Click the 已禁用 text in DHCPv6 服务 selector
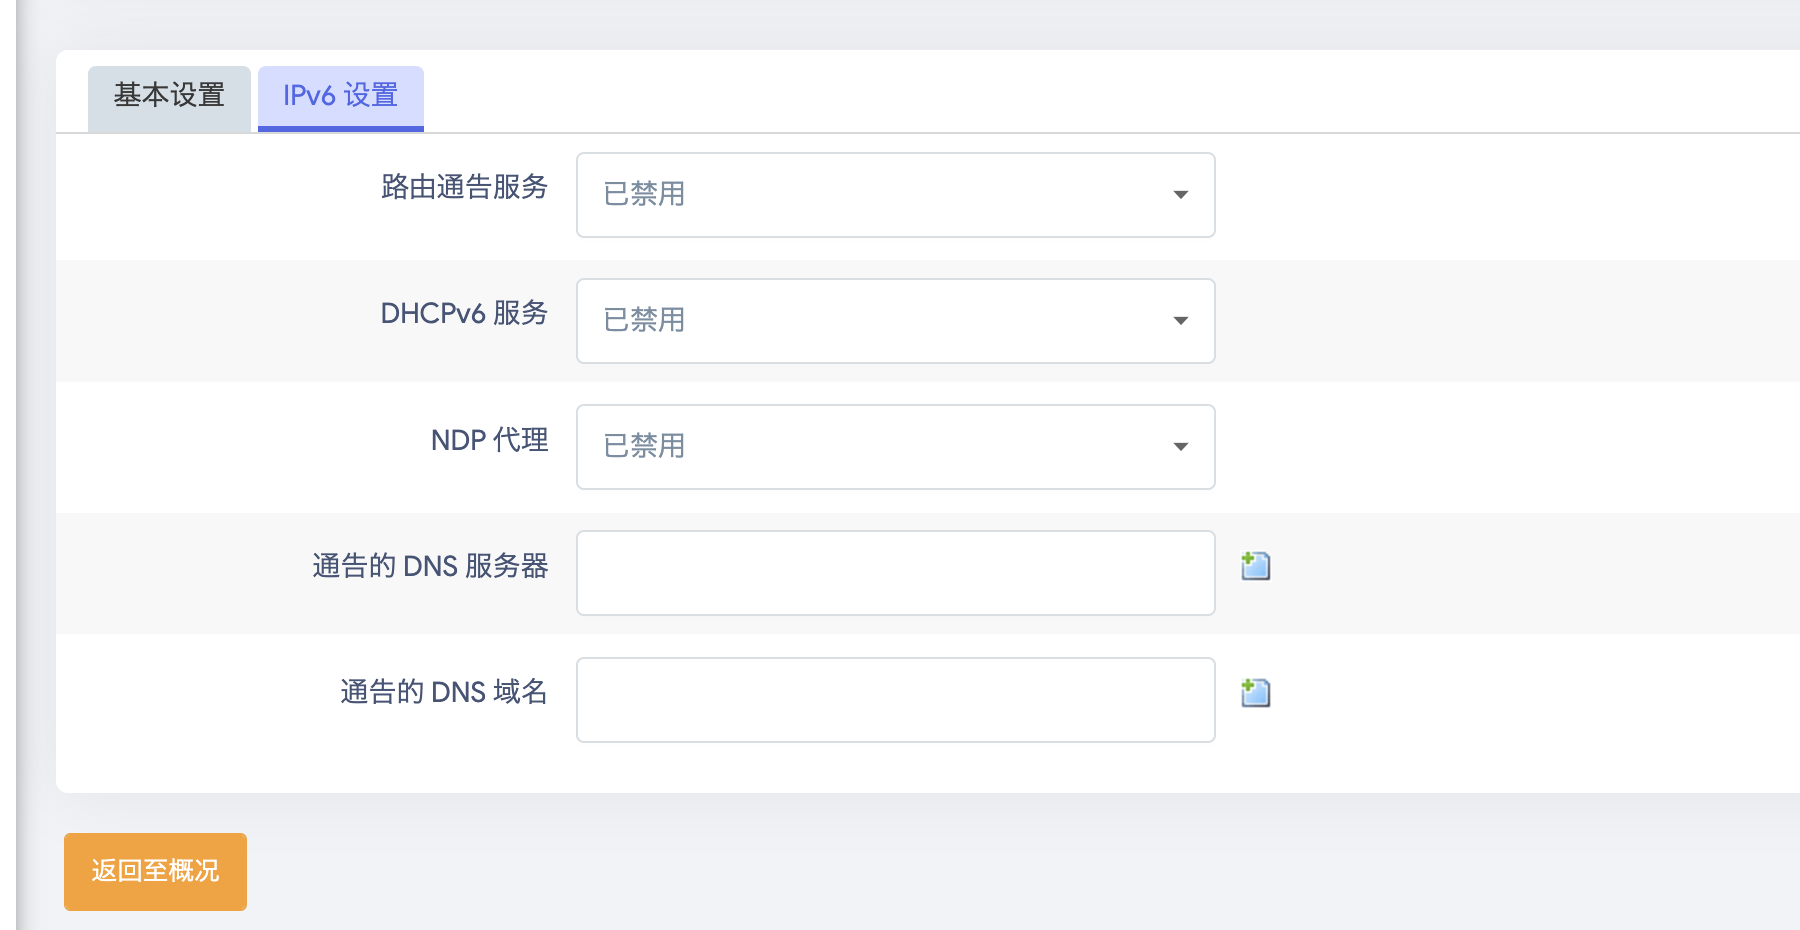The image size is (1800, 930). pyautogui.click(x=641, y=320)
